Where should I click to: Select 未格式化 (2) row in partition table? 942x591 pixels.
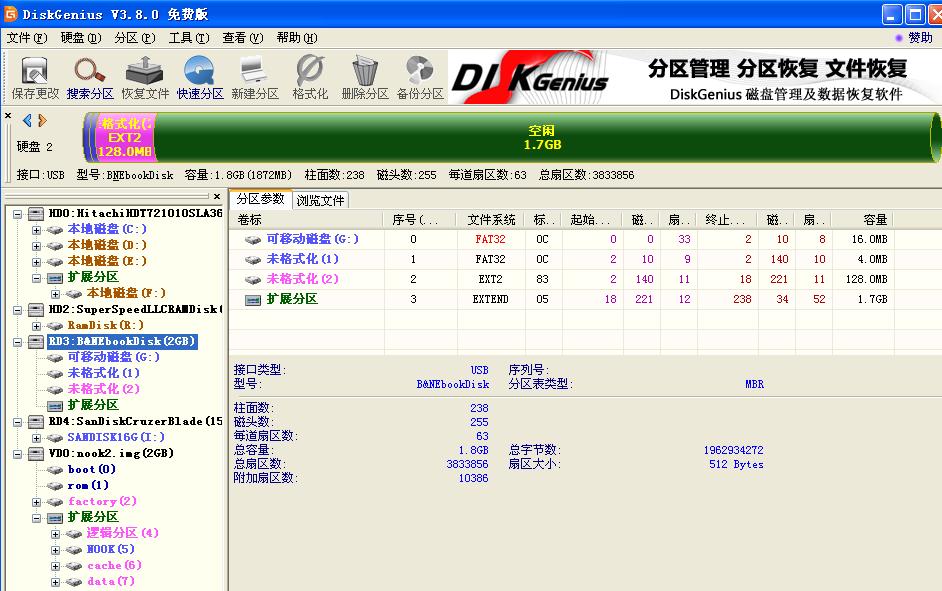[x=563, y=279]
